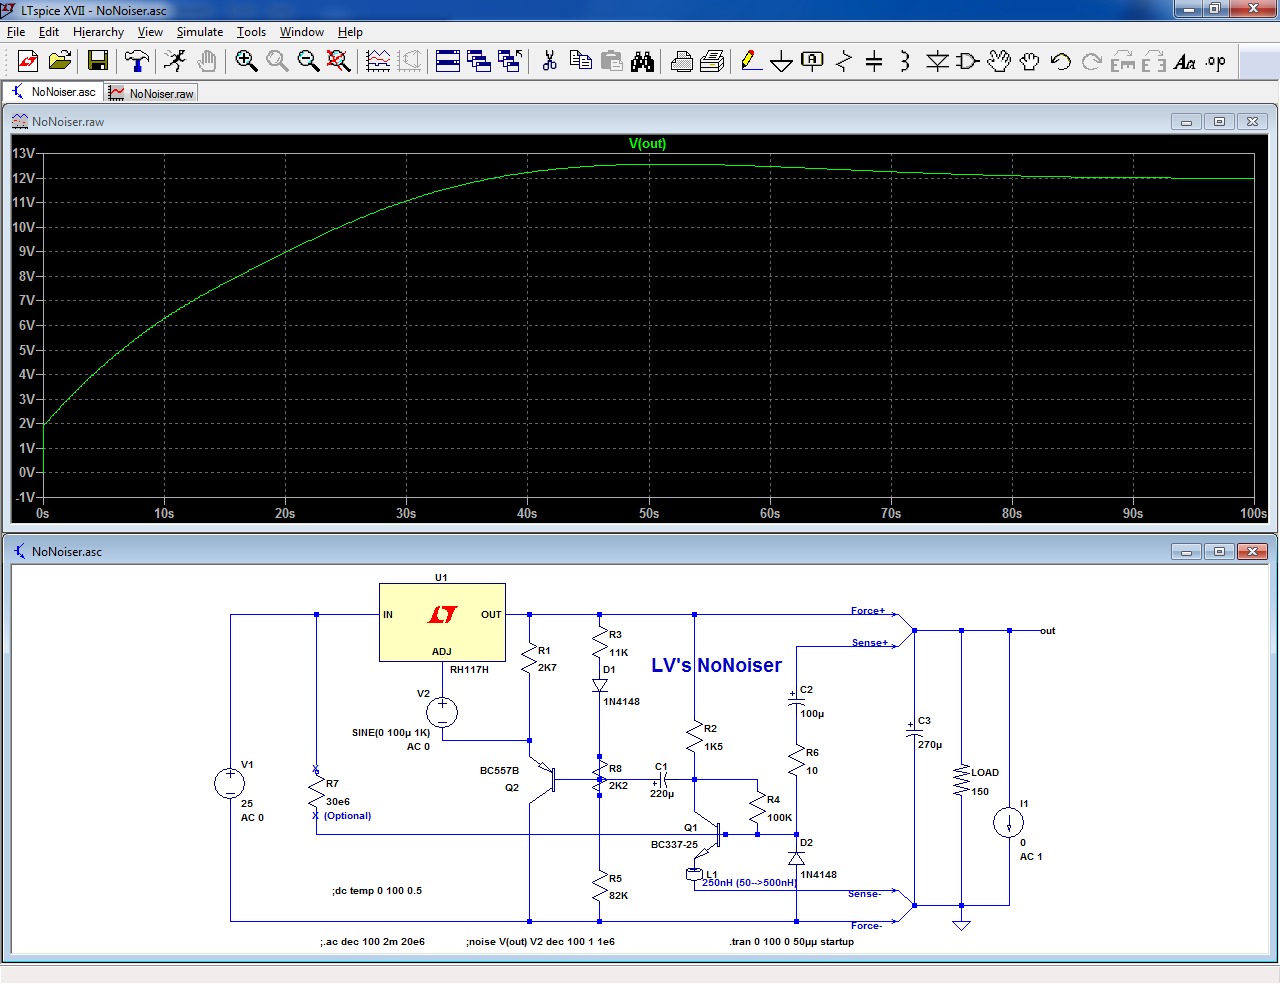The width and height of the screenshot is (1280, 984).
Task: Click the Zoom to fit crossed magnifier
Action: (339, 61)
